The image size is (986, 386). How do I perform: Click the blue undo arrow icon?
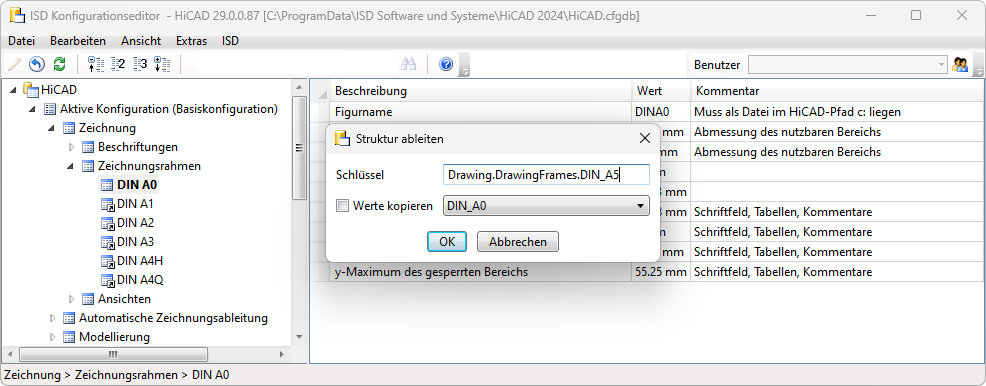click(x=37, y=64)
